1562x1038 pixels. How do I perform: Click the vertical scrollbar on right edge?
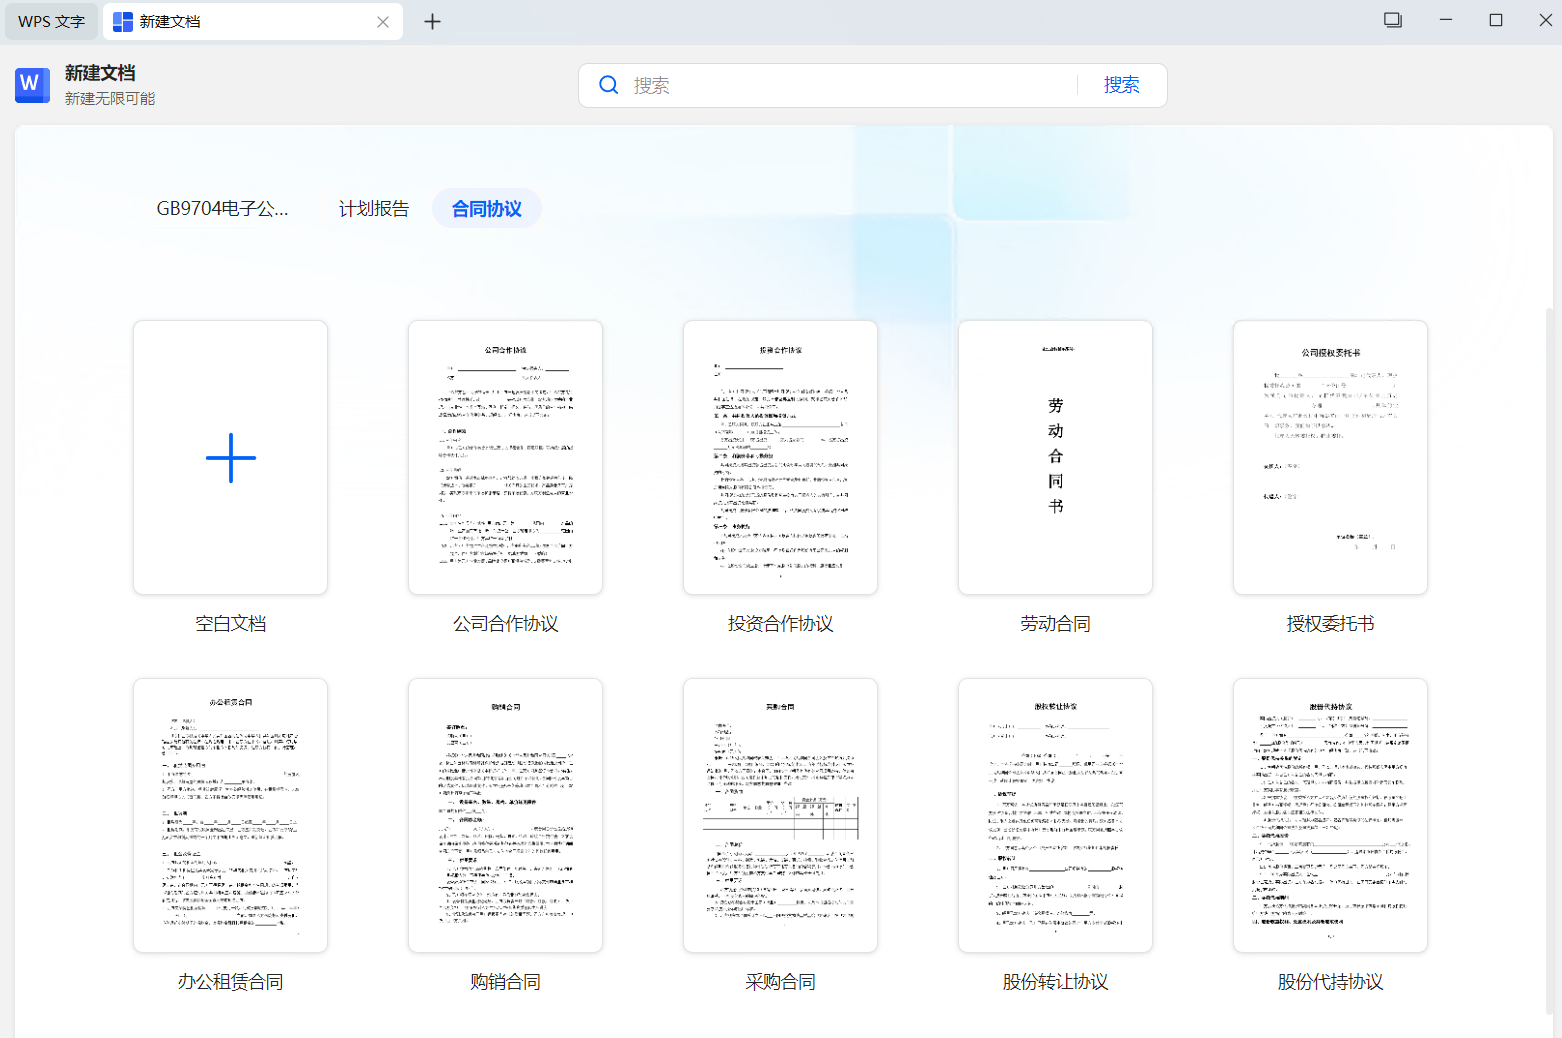(x=1550, y=660)
